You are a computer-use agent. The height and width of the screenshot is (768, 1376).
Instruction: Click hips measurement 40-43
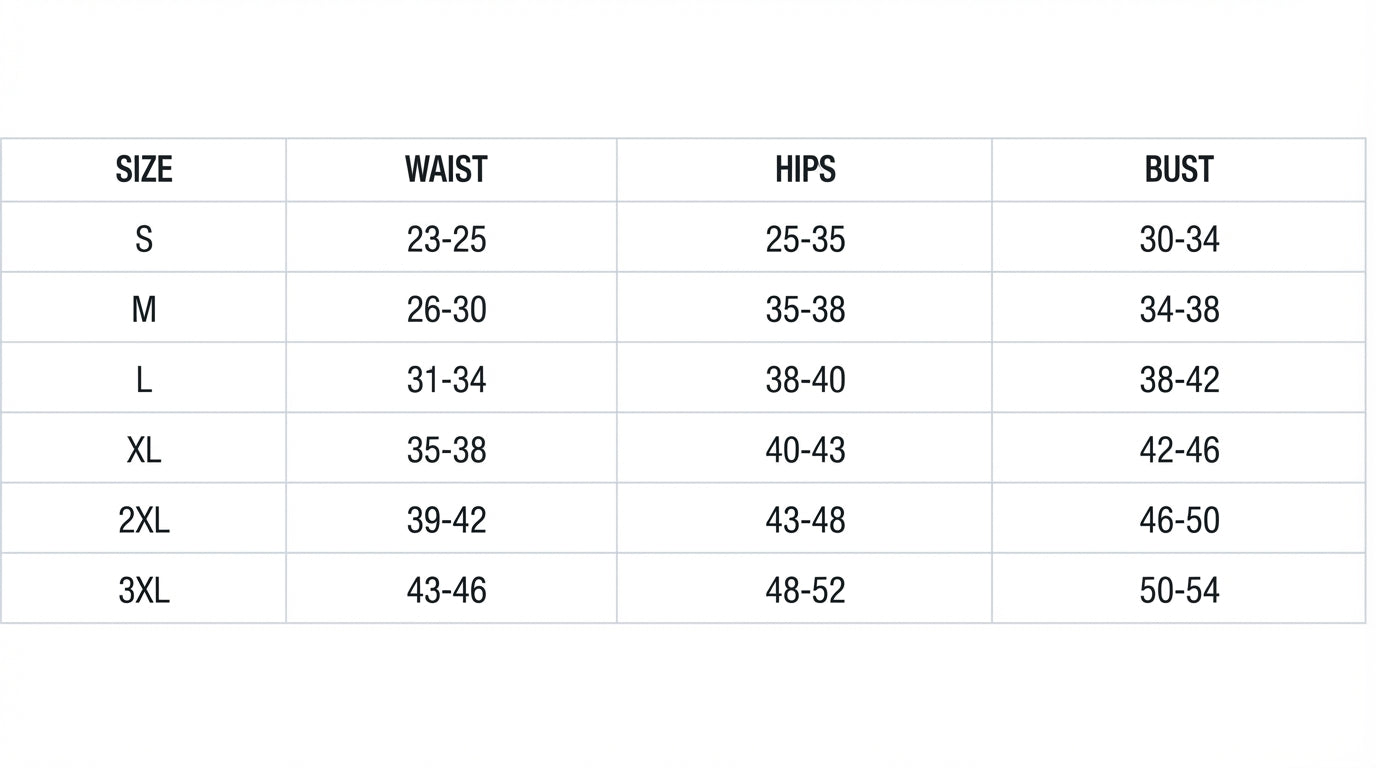[x=805, y=449]
